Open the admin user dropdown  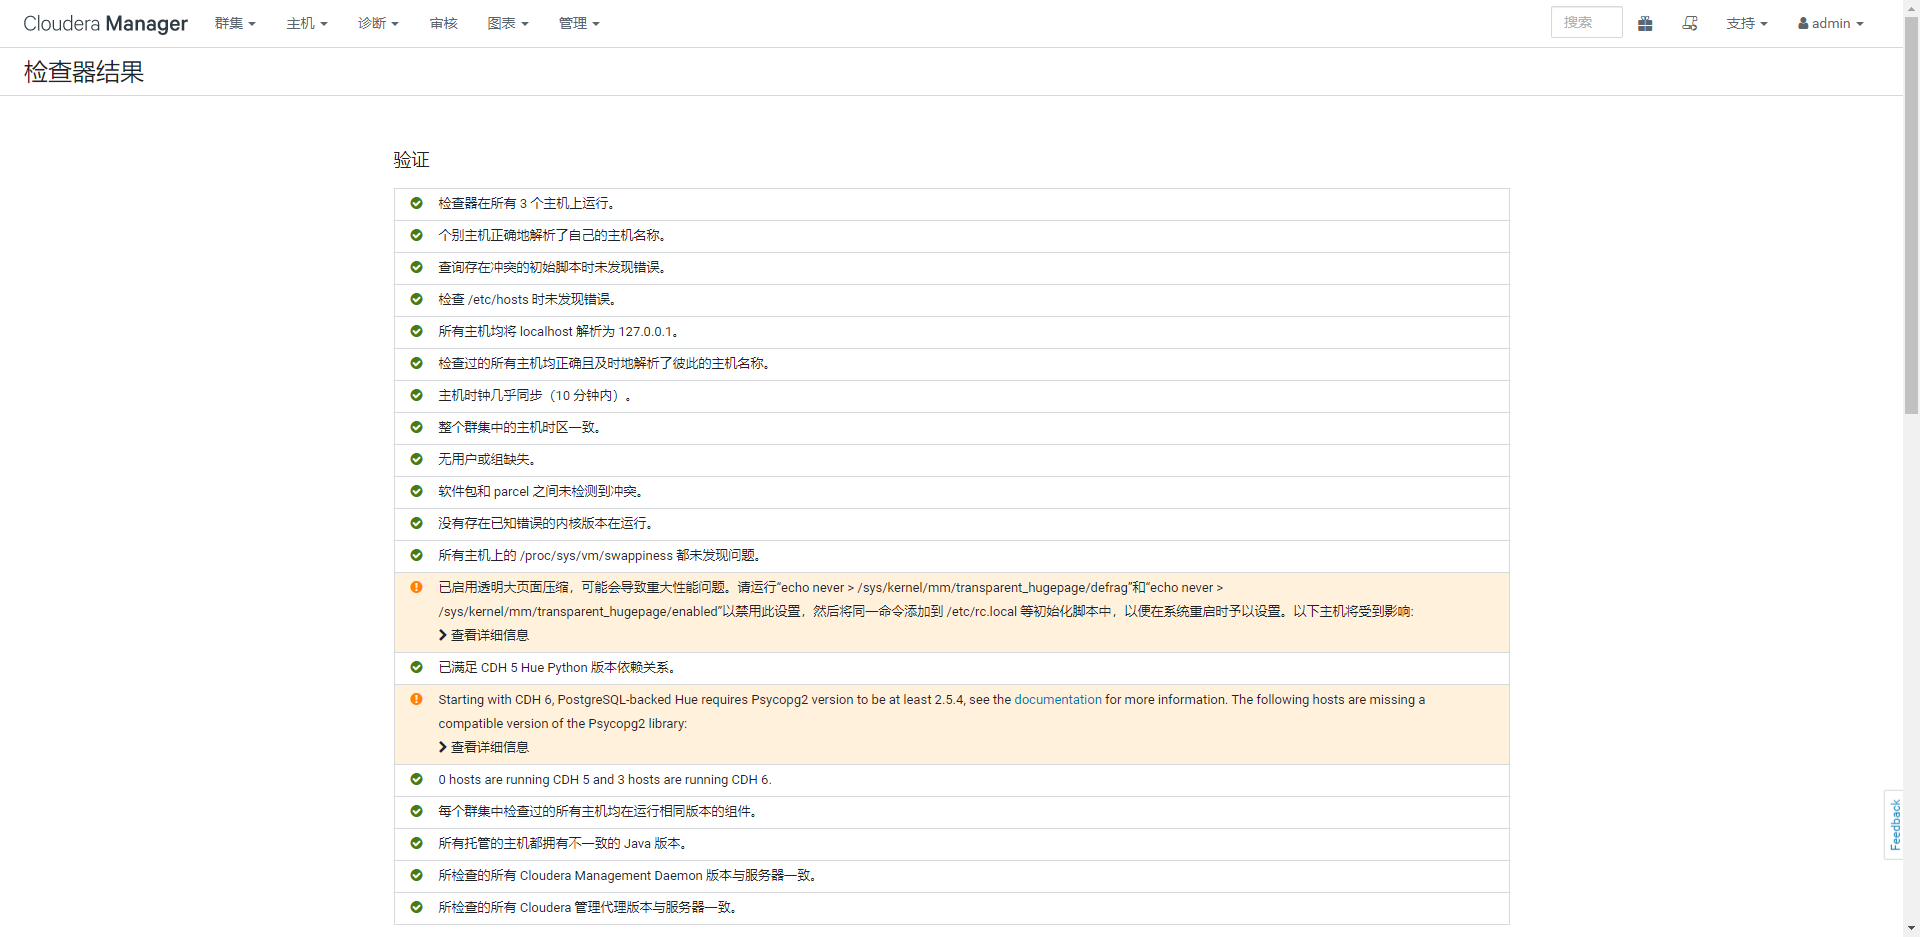tap(1831, 23)
